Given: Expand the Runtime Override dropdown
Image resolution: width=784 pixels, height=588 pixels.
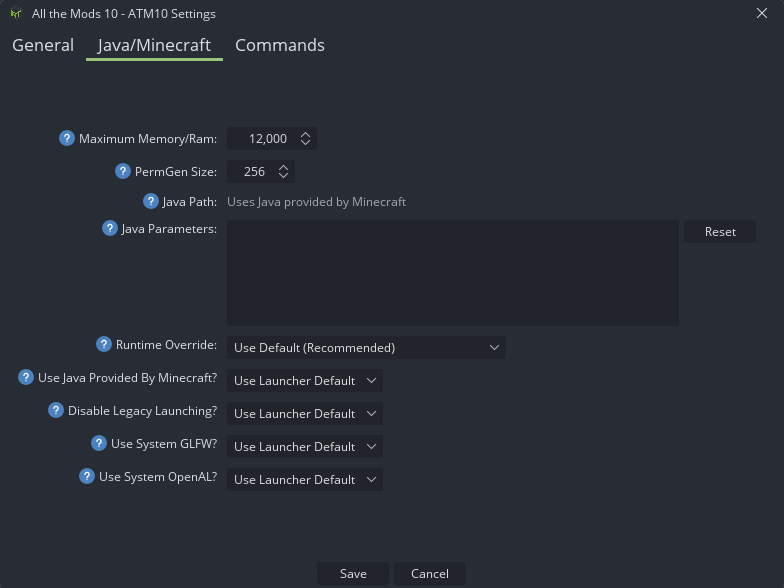Looking at the screenshot, I should pos(366,348).
